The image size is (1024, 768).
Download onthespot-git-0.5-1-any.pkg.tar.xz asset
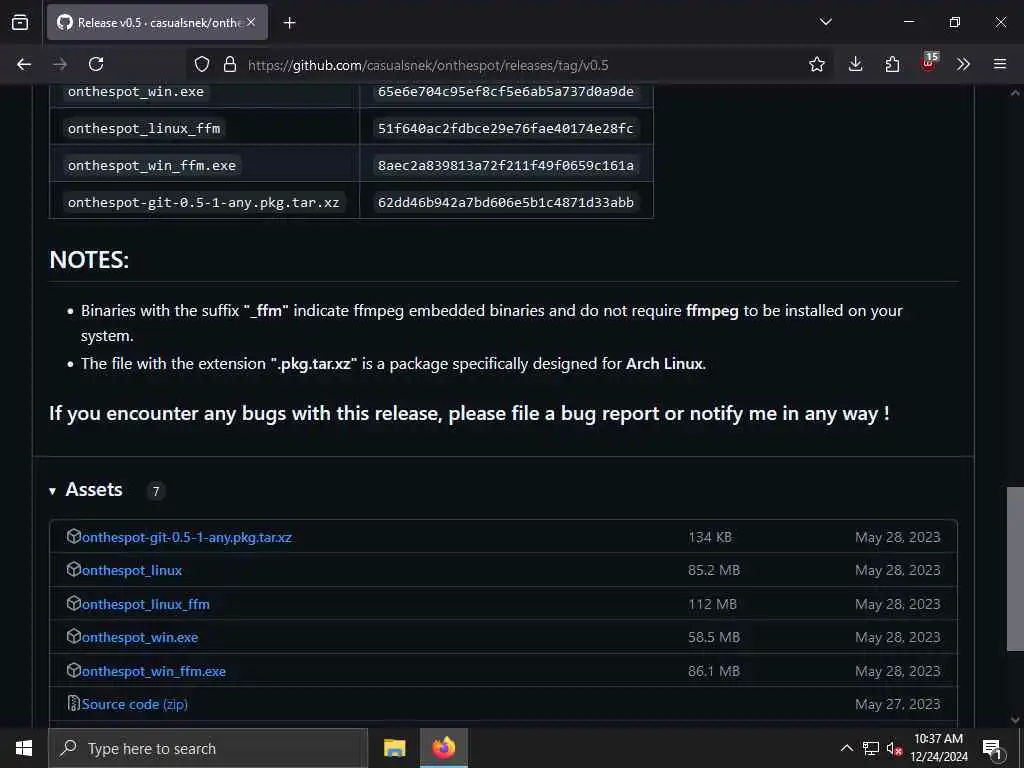(x=187, y=537)
